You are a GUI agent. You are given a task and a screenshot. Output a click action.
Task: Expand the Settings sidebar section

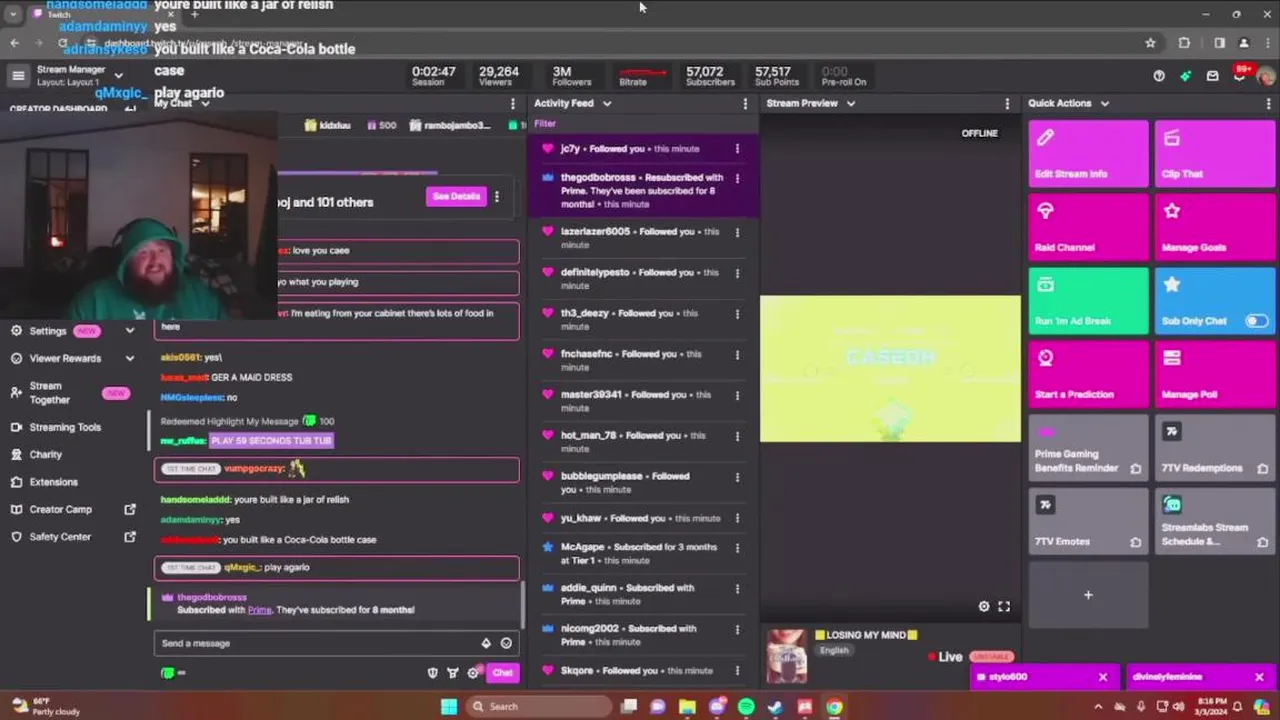point(129,331)
